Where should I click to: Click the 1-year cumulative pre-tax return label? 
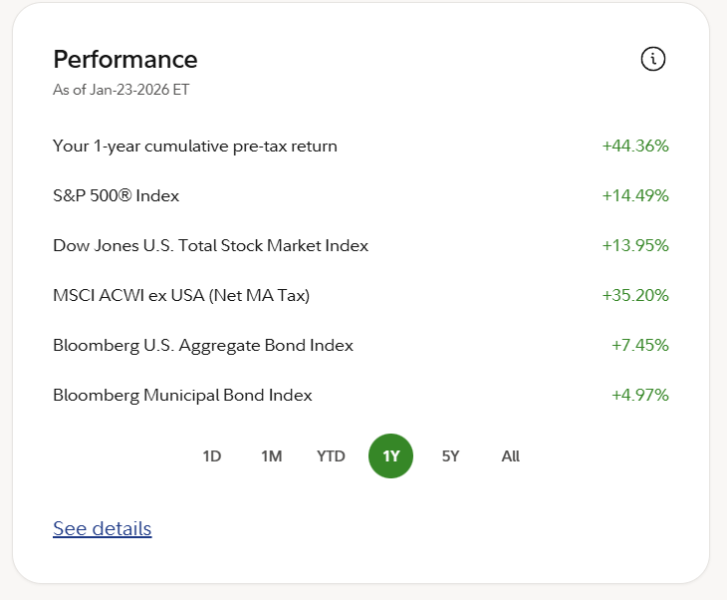195,146
